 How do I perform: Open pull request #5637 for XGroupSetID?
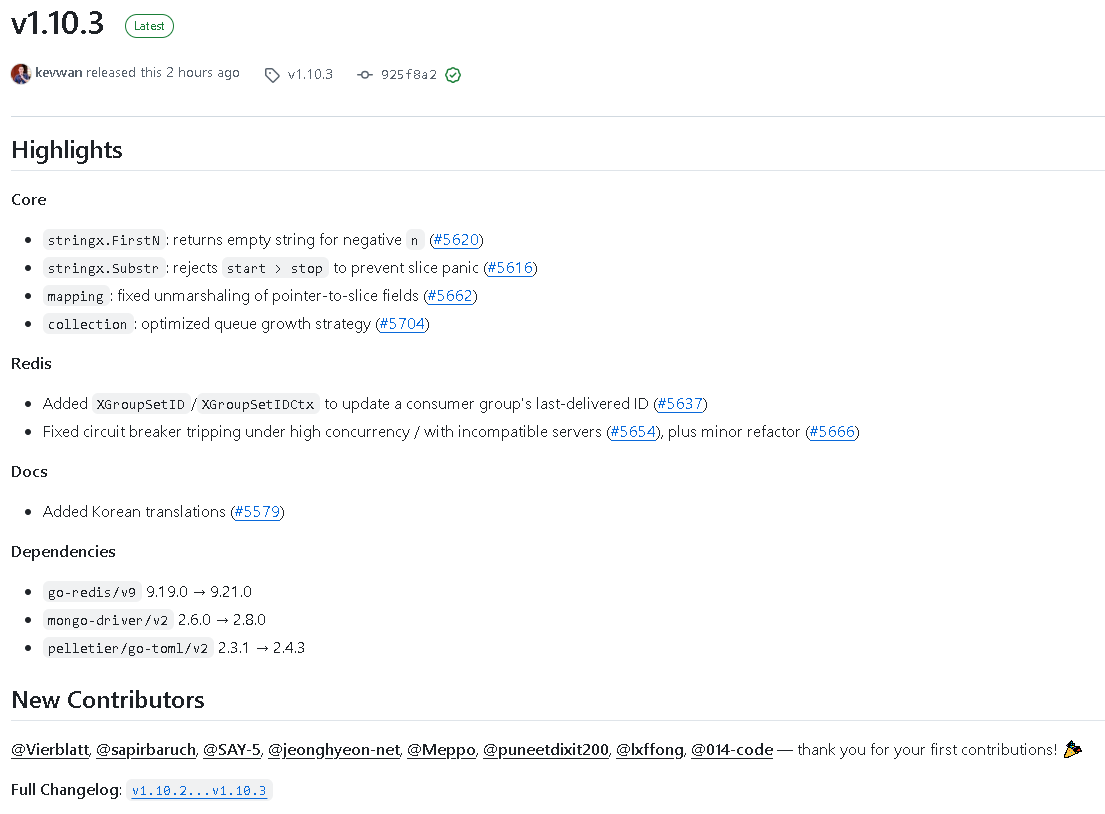click(x=680, y=404)
